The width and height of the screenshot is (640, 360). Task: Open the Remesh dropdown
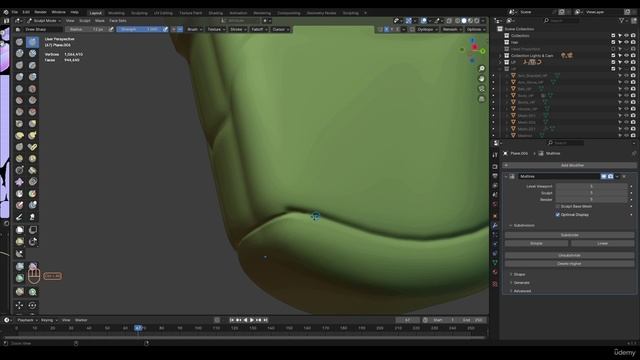[452, 29]
